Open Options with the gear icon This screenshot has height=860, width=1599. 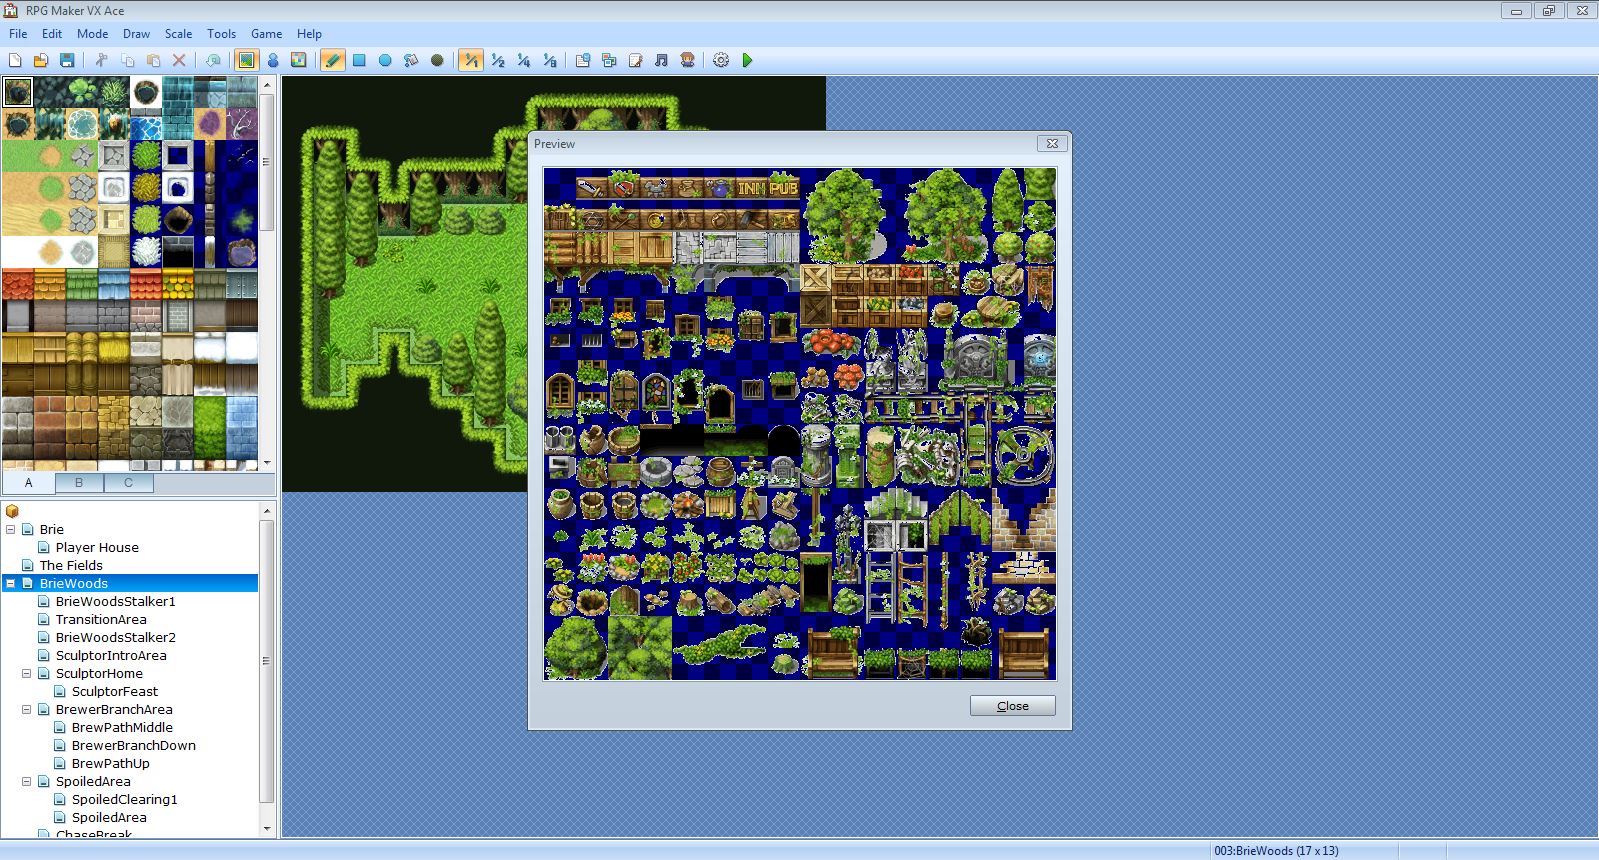(x=721, y=60)
